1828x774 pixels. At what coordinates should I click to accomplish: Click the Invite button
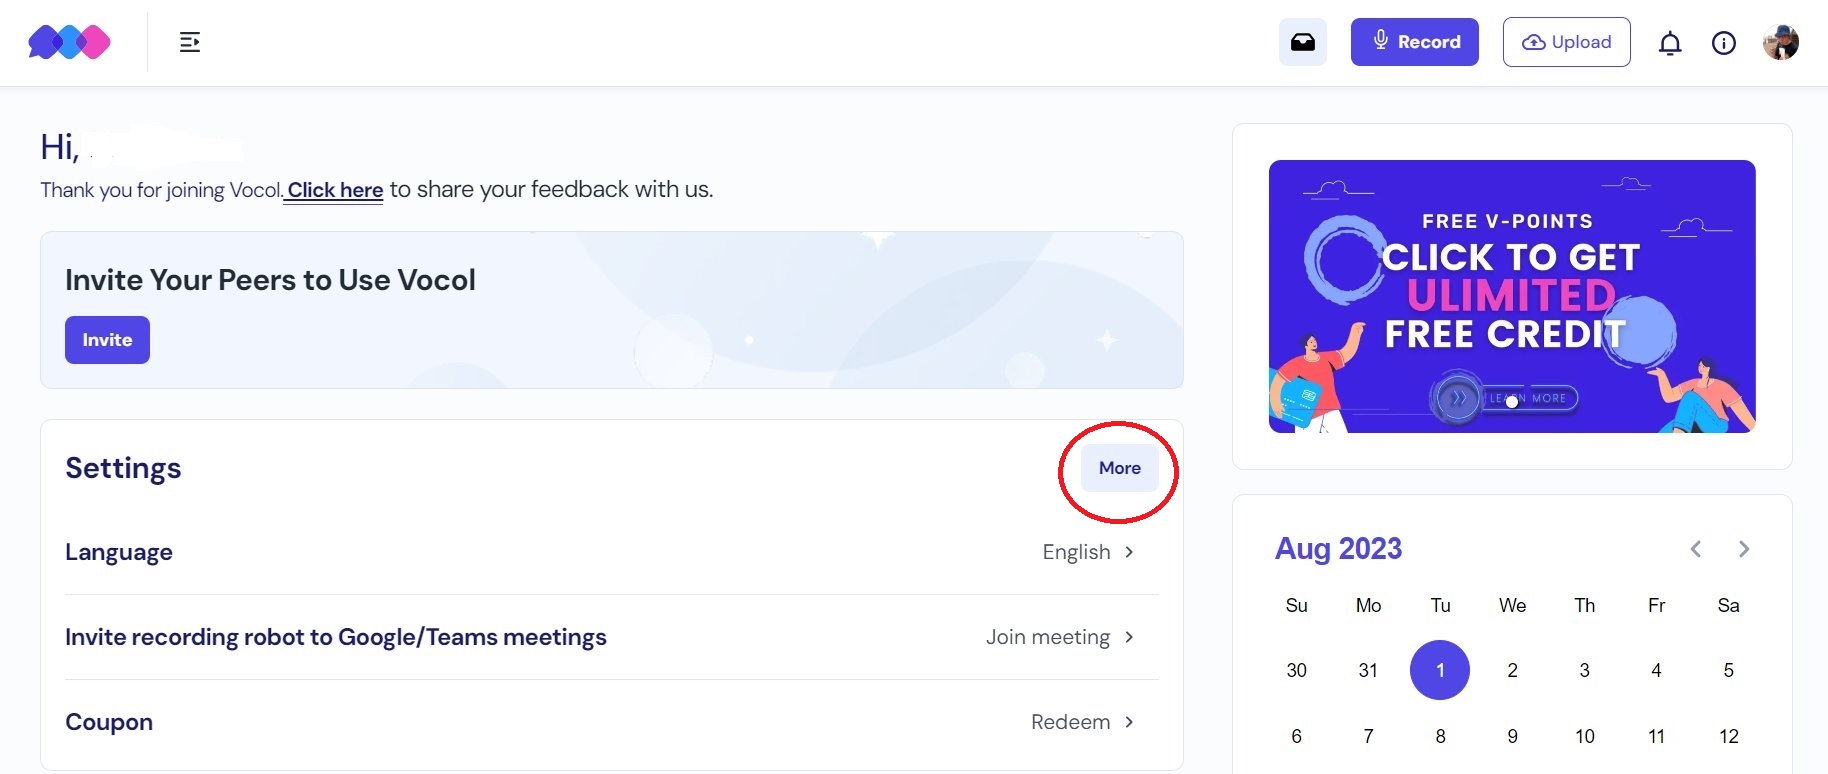point(107,340)
